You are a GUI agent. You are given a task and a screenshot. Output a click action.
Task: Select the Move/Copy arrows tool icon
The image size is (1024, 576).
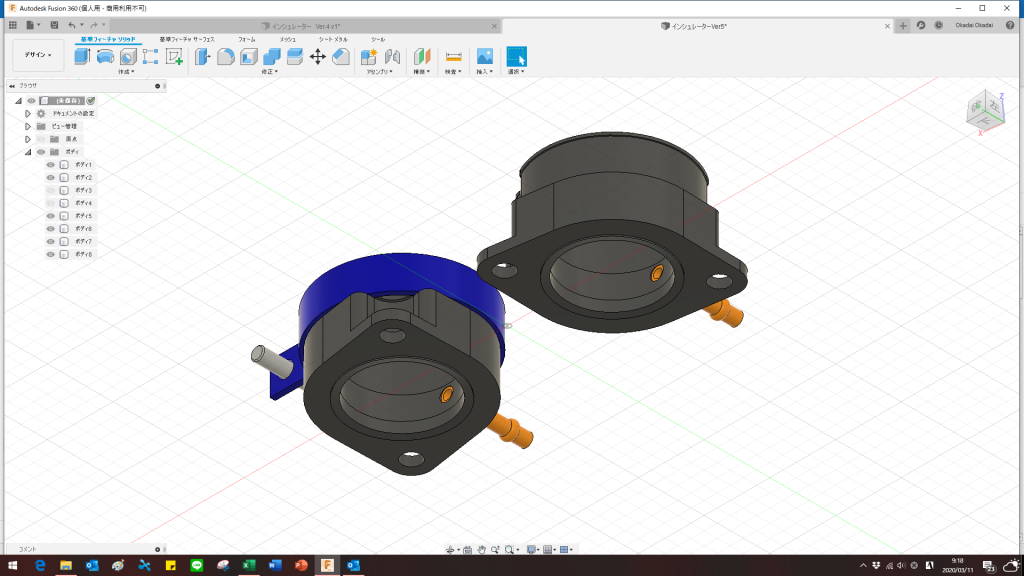(x=318, y=56)
